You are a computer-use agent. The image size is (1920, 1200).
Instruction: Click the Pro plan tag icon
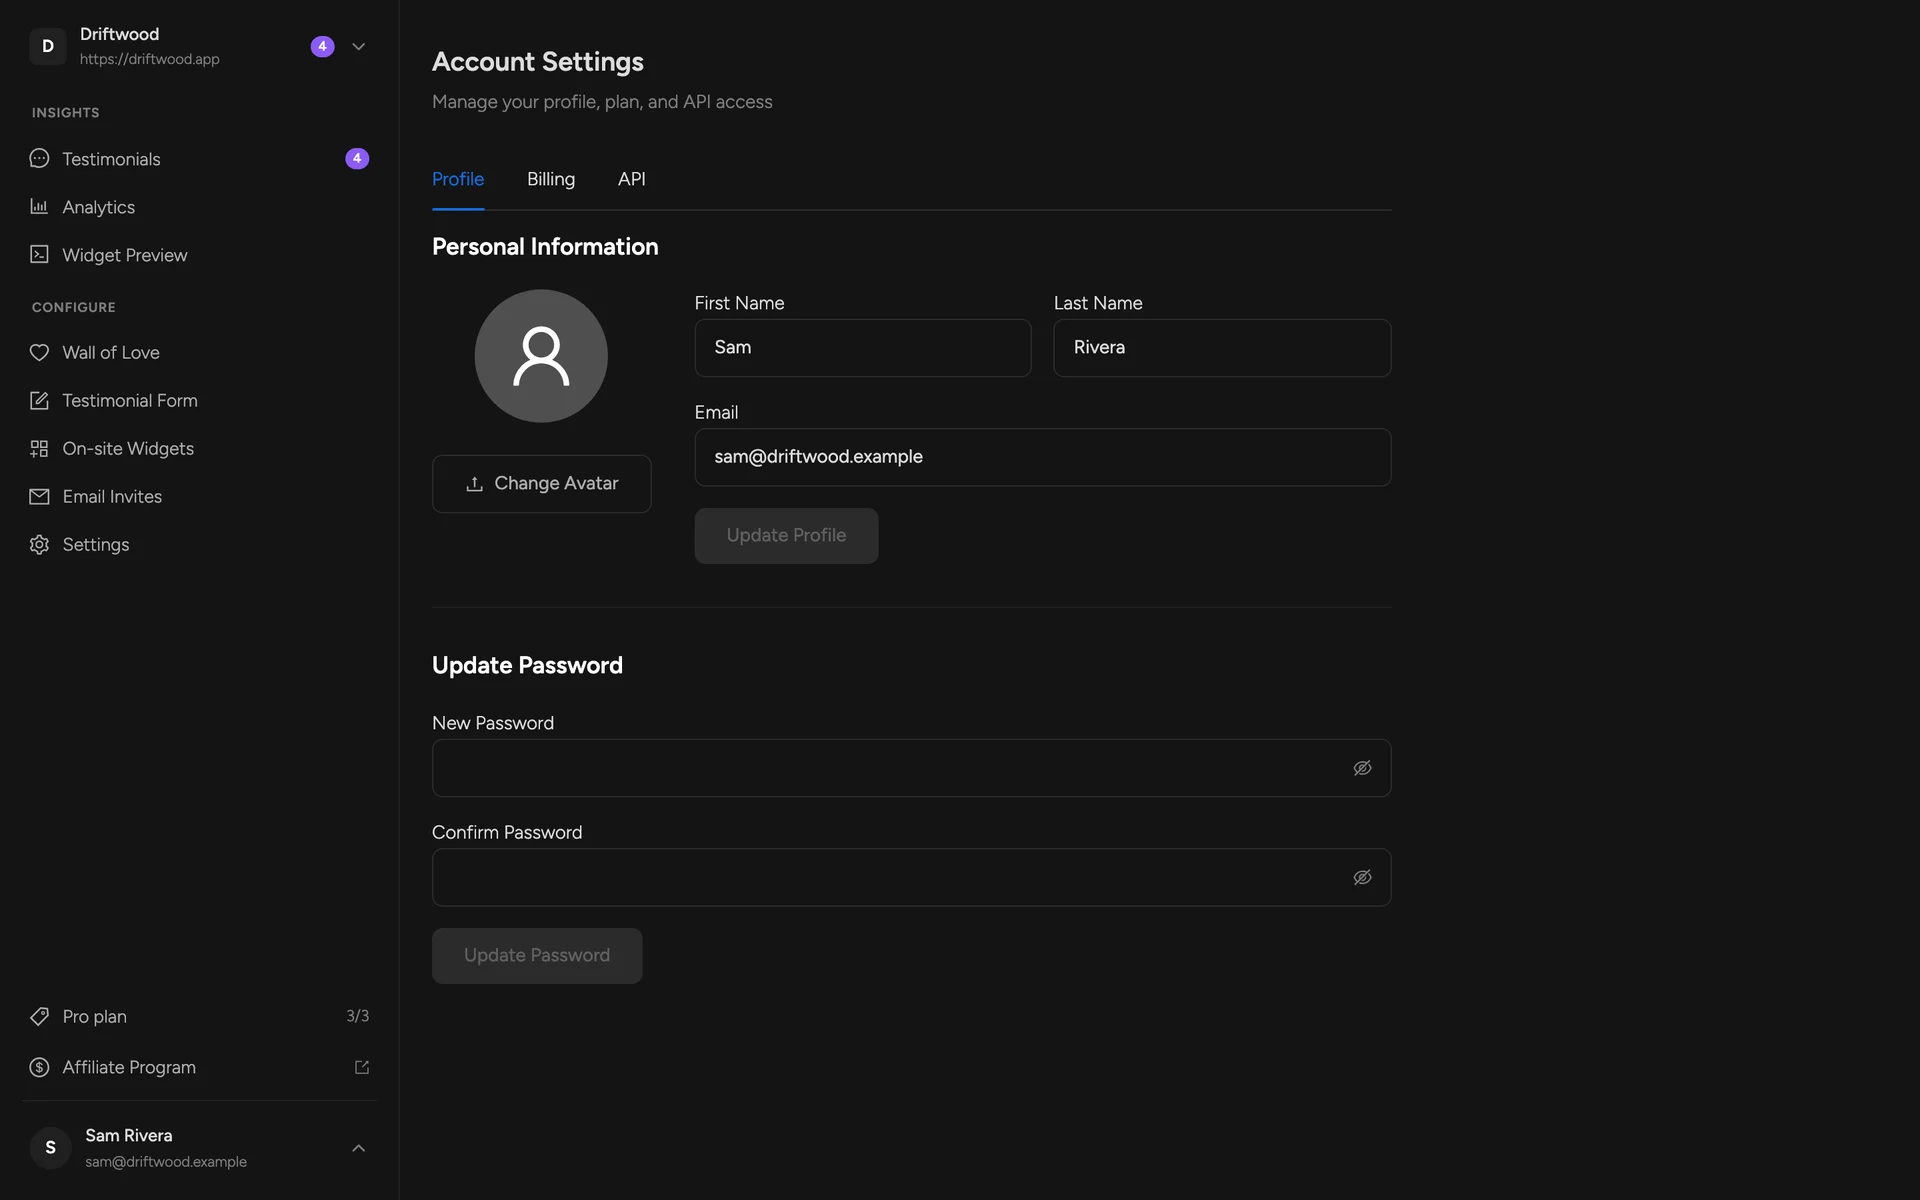pyautogui.click(x=39, y=1017)
